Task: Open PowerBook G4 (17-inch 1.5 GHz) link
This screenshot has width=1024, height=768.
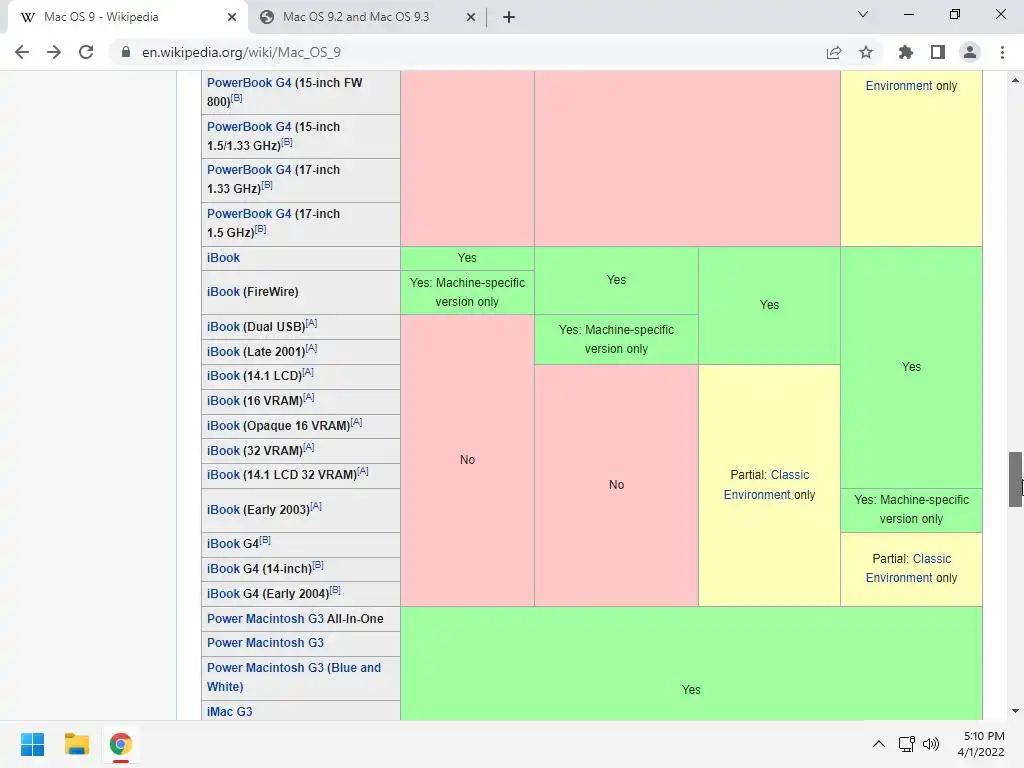Action: [249, 214]
